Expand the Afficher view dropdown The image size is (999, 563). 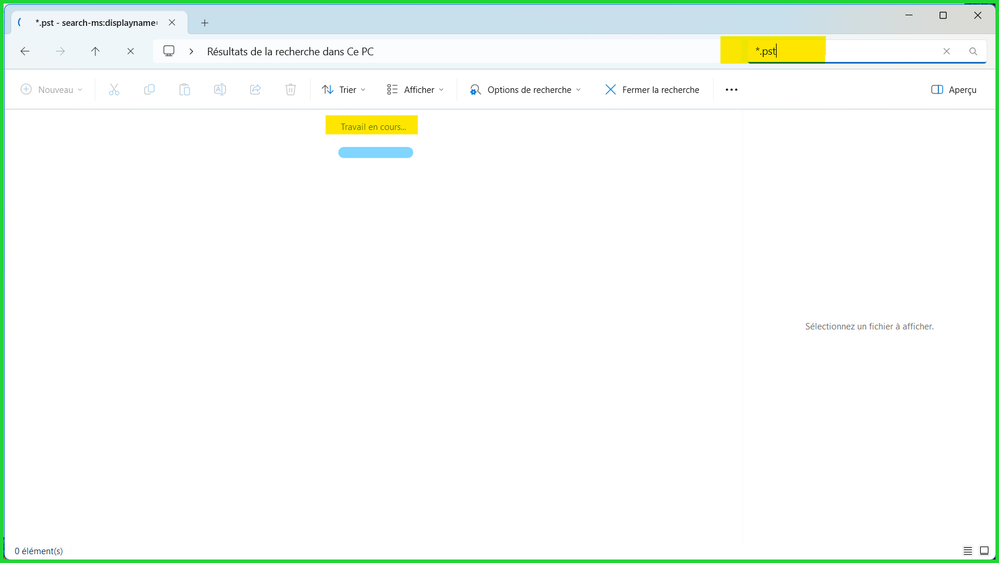pyautogui.click(x=415, y=90)
